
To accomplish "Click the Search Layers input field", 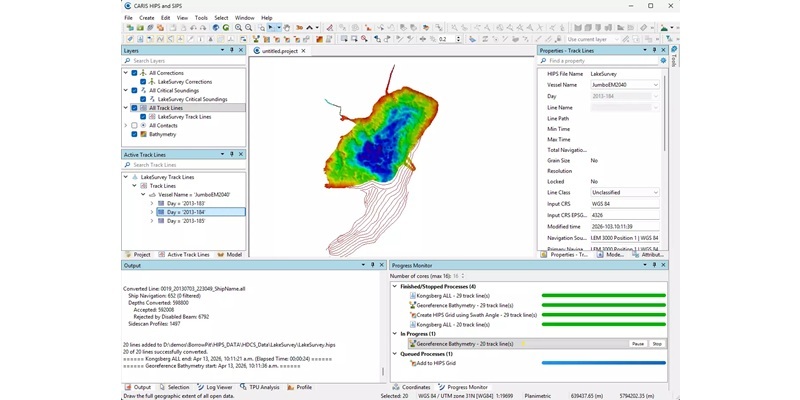I will click(184, 61).
